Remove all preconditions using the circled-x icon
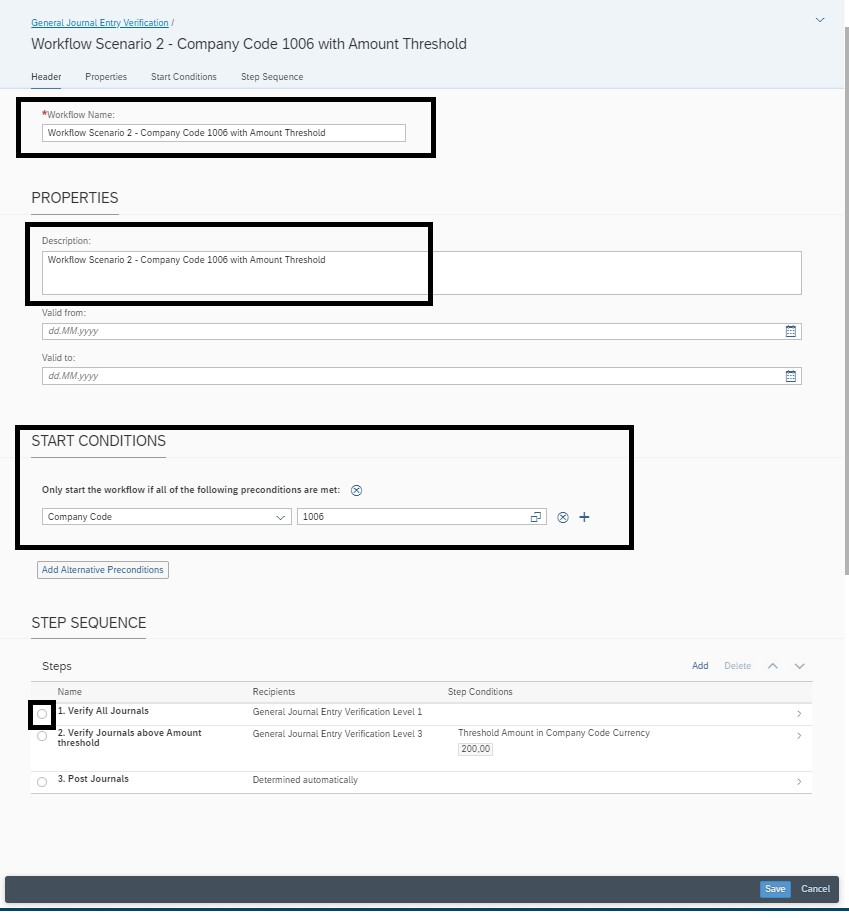This screenshot has height=918, width=849. point(356,490)
